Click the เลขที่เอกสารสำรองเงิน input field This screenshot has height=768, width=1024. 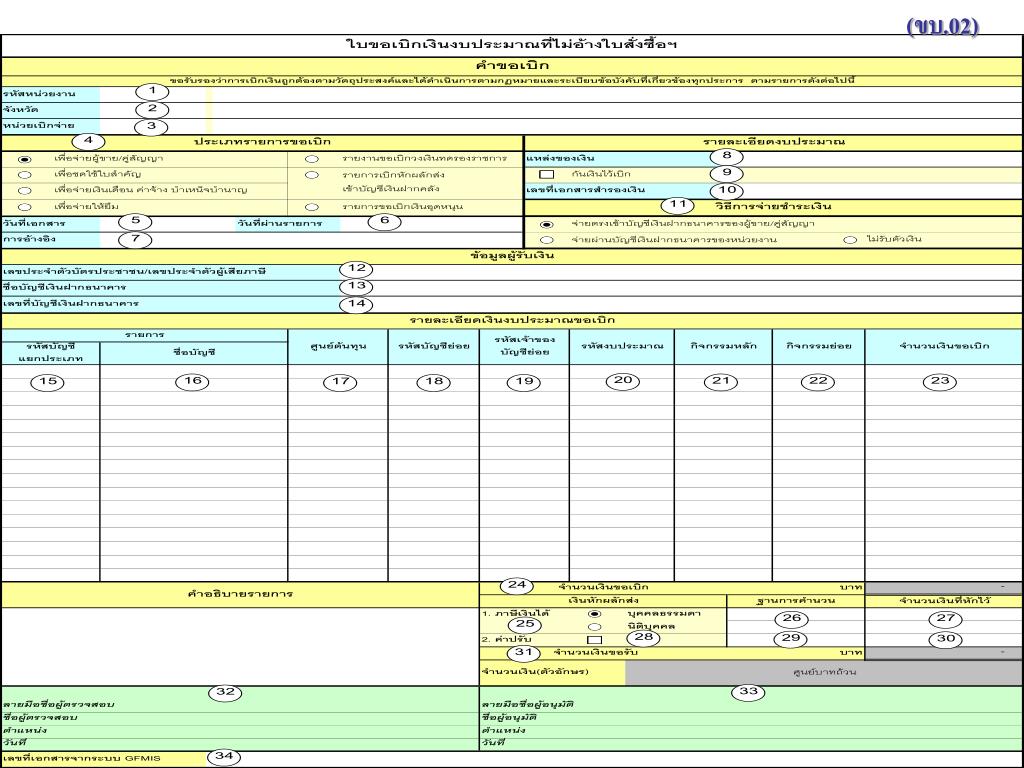click(867, 190)
